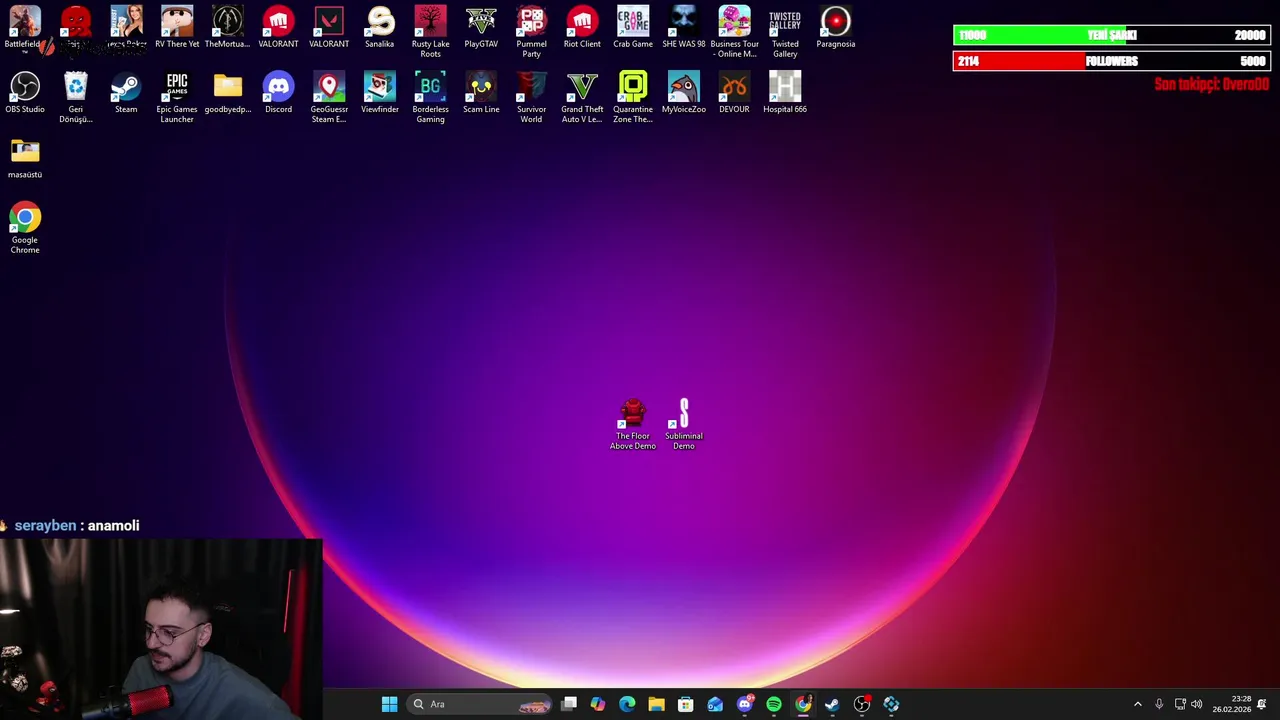The image size is (1280, 720).
Task: Open Microsoft Store from the taskbar
Action: 686,704
